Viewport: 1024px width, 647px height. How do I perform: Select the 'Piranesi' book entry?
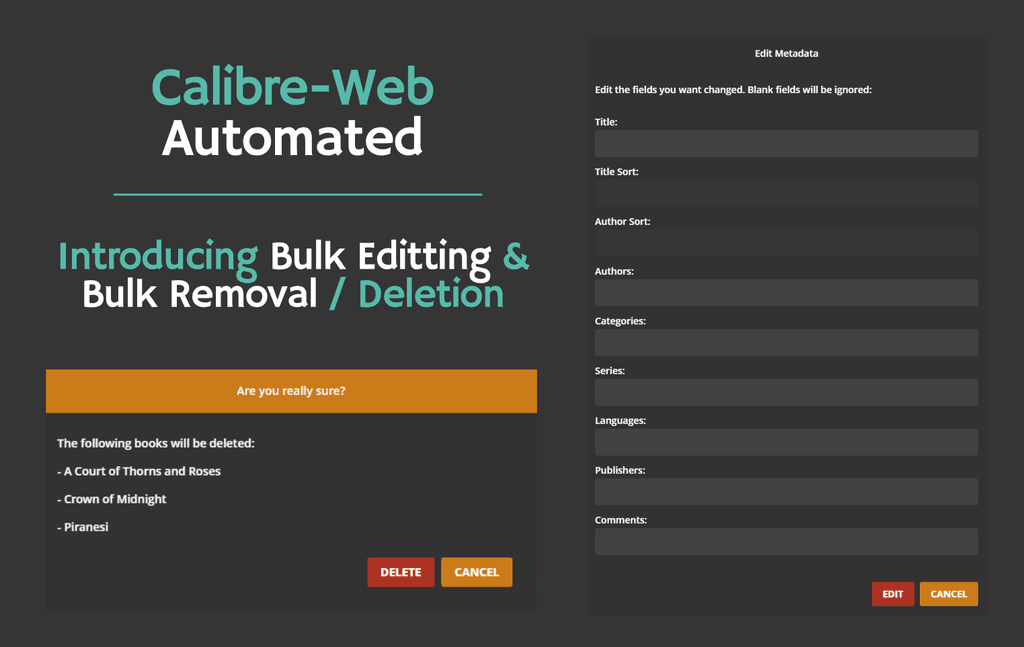85,527
